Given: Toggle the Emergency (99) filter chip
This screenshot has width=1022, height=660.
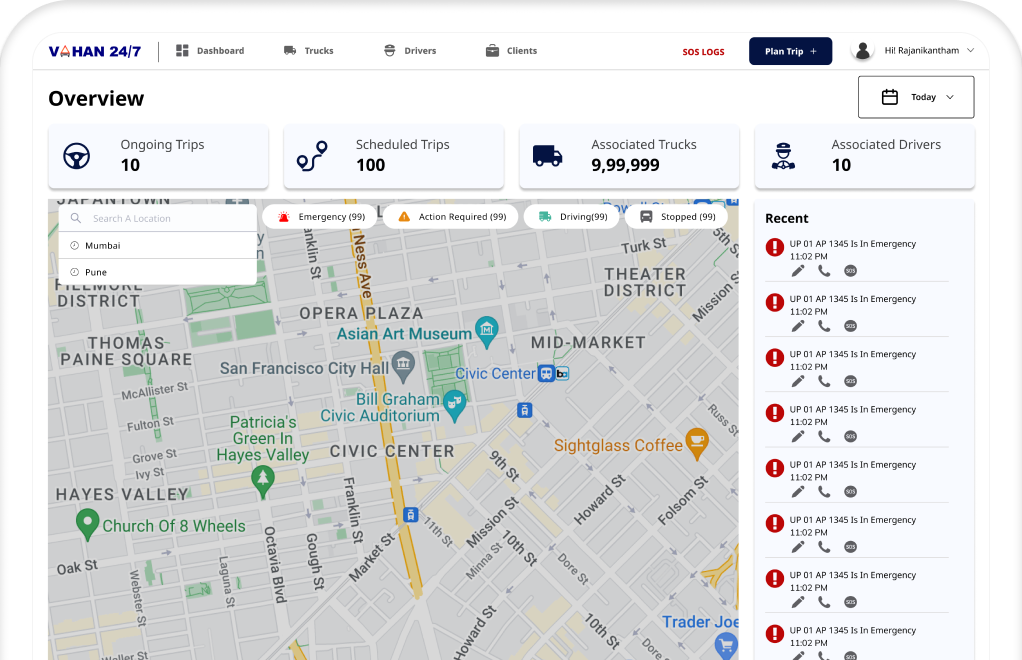Looking at the screenshot, I should tap(321, 217).
